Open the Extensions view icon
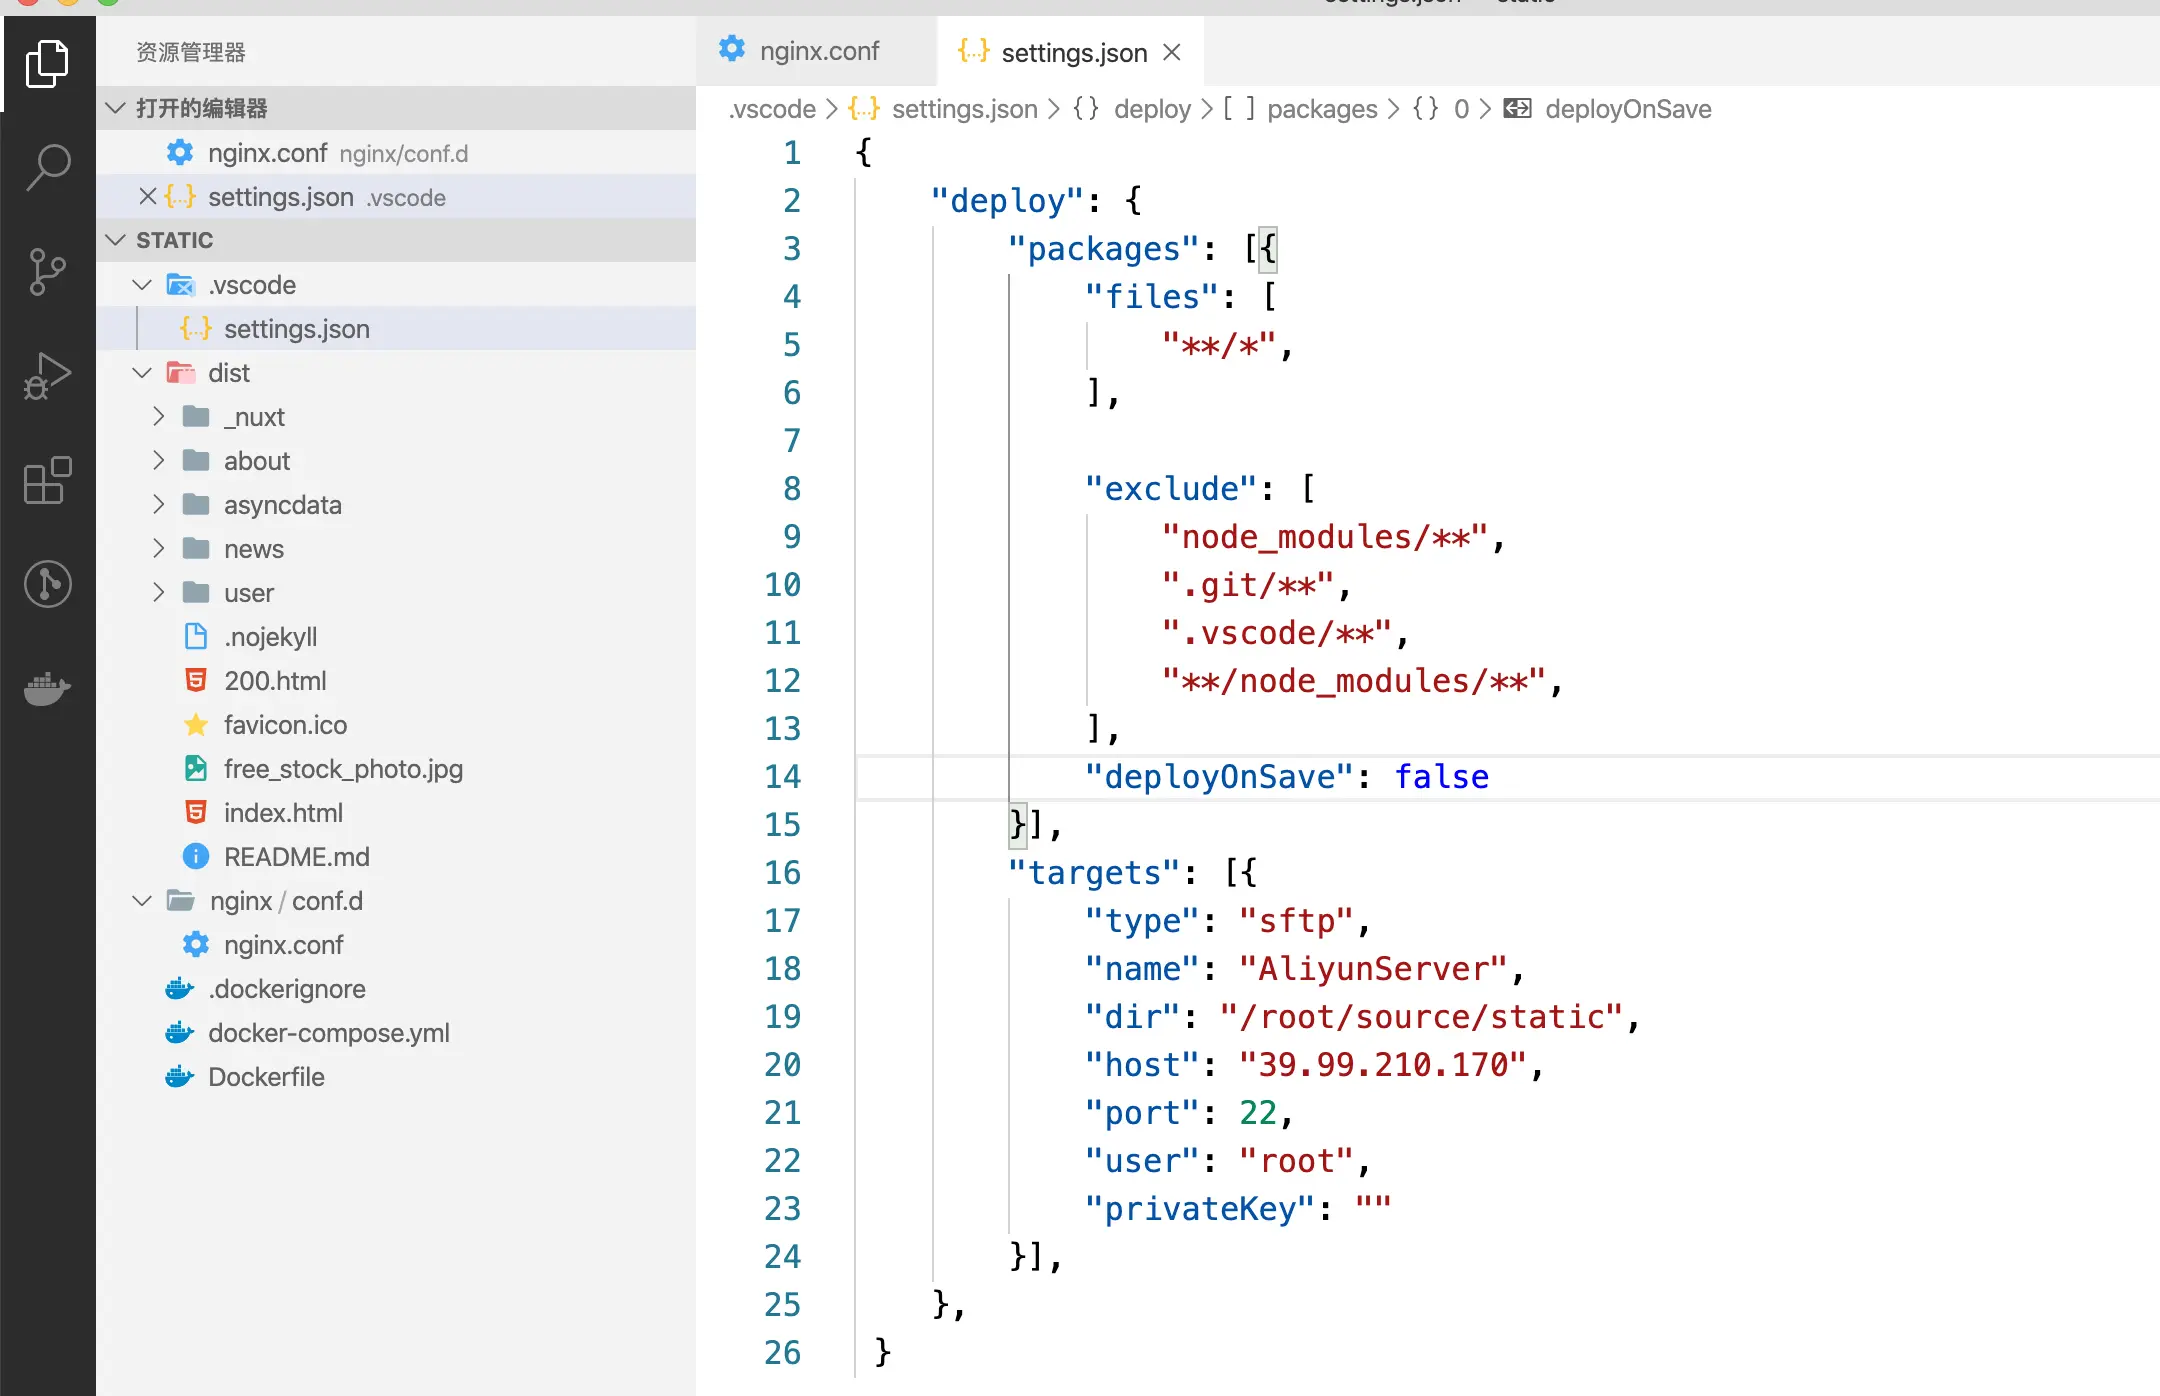The width and height of the screenshot is (2160, 1396). click(47, 481)
